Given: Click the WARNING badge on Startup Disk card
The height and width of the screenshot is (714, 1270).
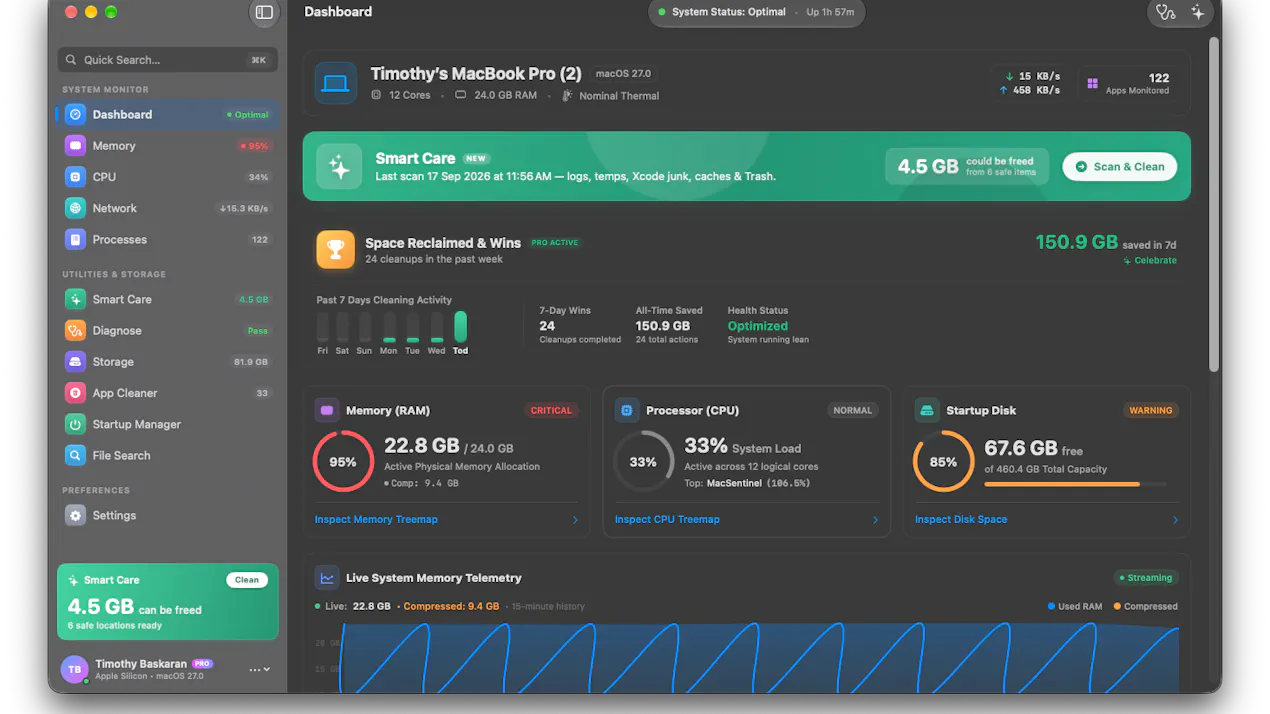Looking at the screenshot, I should 1150,410.
